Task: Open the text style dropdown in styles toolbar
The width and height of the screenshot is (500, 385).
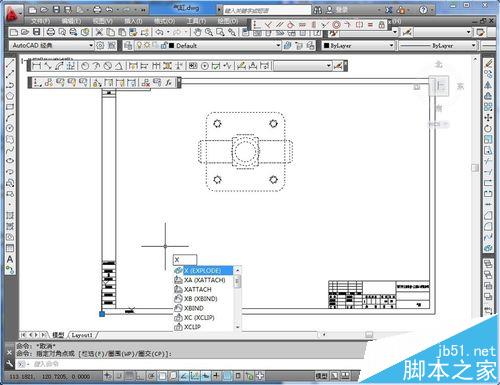Action: 395,32
